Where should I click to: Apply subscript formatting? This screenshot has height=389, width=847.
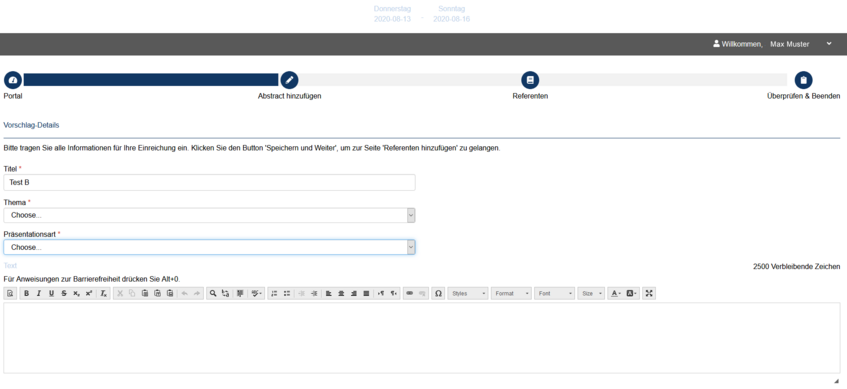[76, 293]
